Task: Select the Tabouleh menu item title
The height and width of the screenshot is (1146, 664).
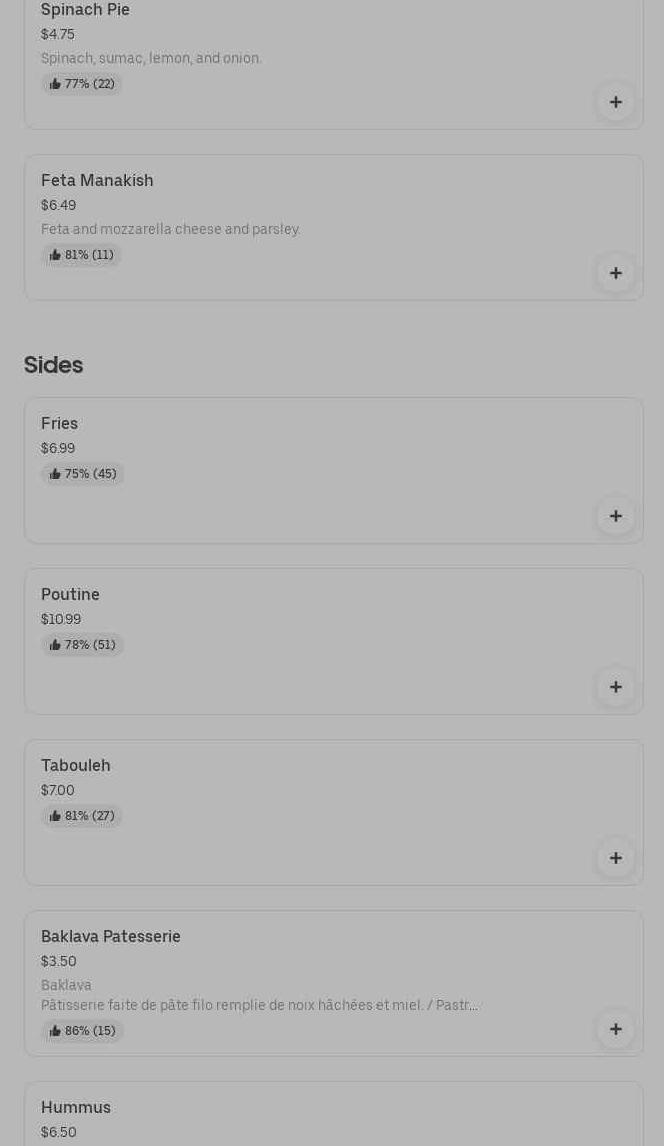Action: 76,766
